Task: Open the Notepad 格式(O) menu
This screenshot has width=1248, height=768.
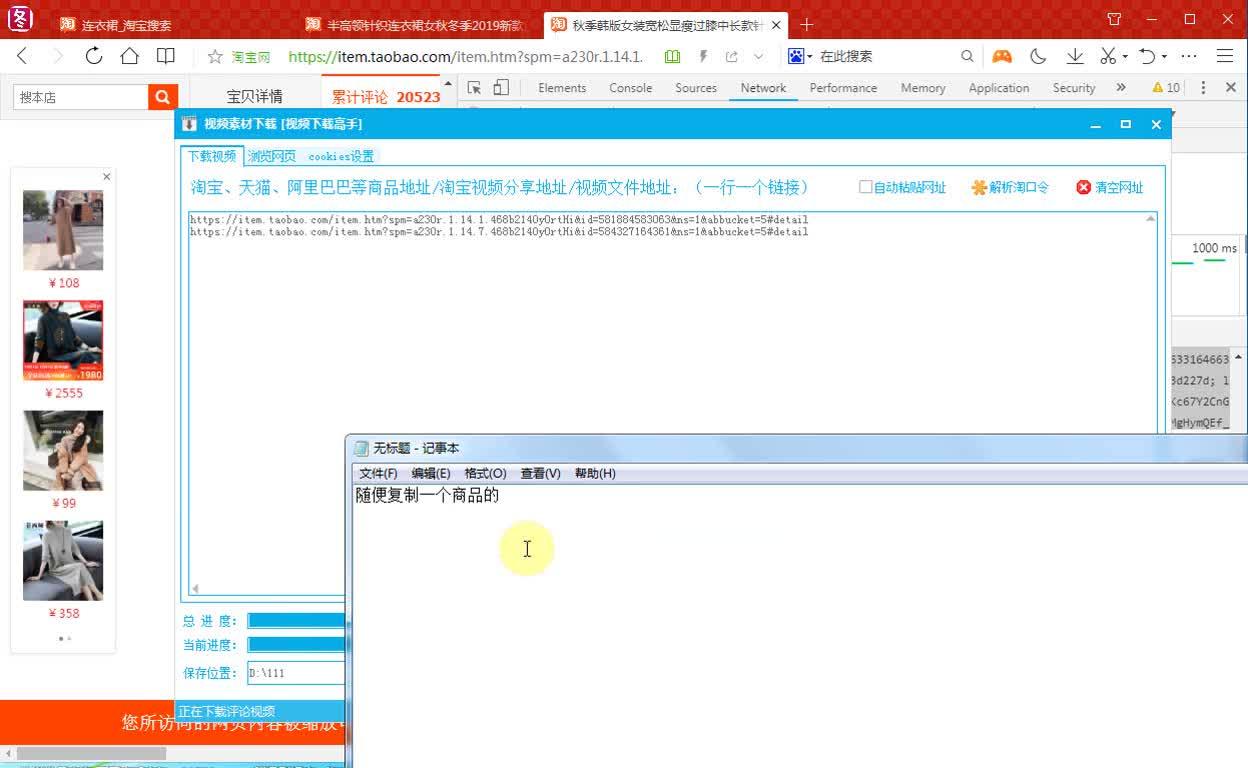Action: 485,473
